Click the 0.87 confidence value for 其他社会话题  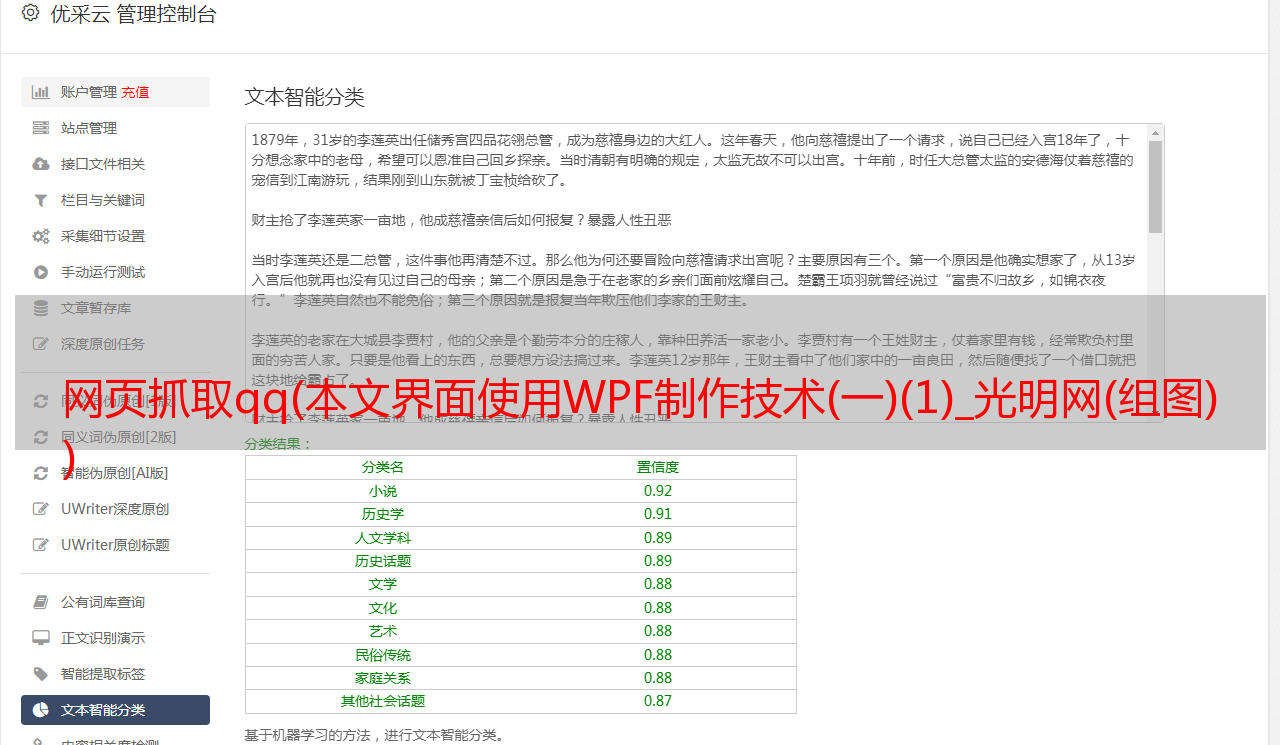click(658, 701)
